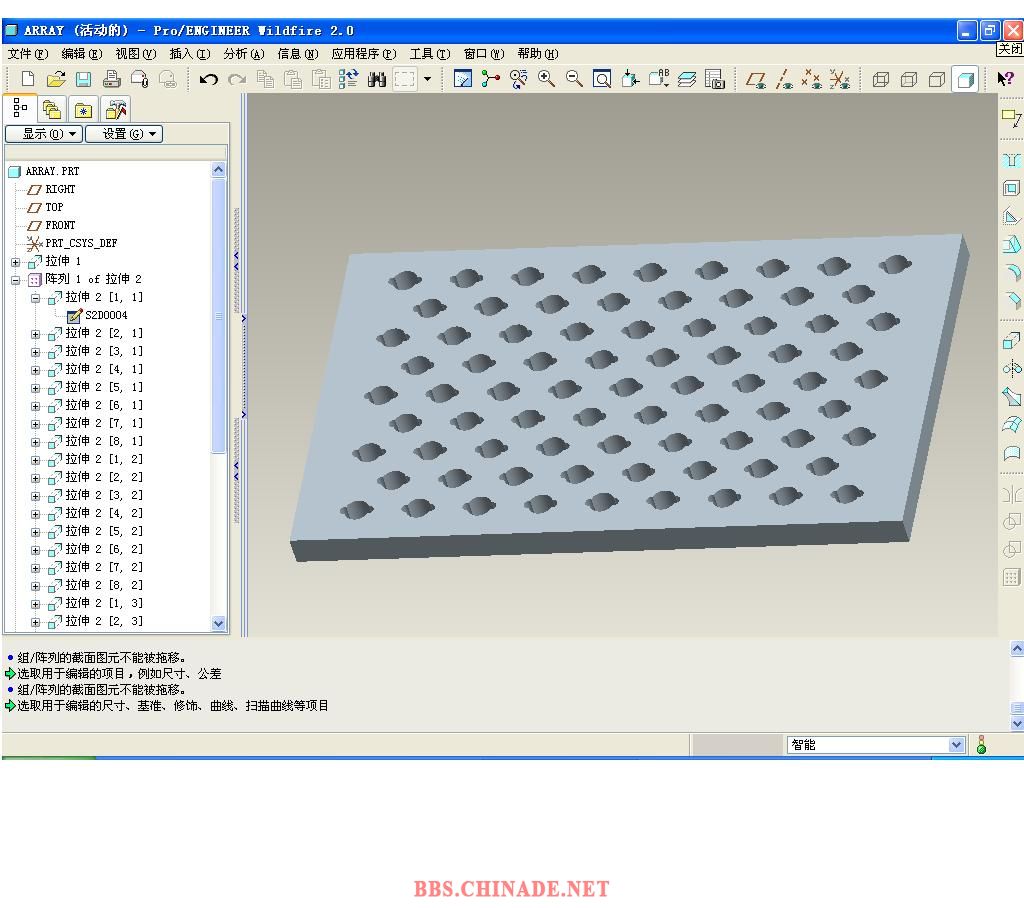The height and width of the screenshot is (908, 1024).
Task: Click message area scroll up arrow
Action: pyautogui.click(x=1017, y=648)
